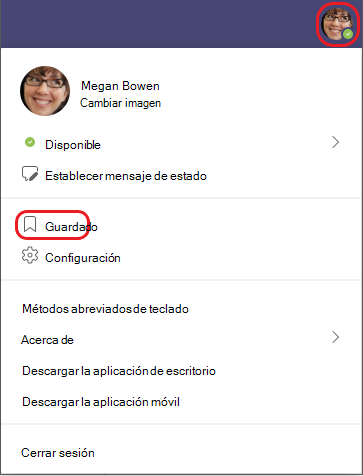Screen dimensions: 363x476
Task: Click Descargar la aplicación móvil
Action: point(181,402)
